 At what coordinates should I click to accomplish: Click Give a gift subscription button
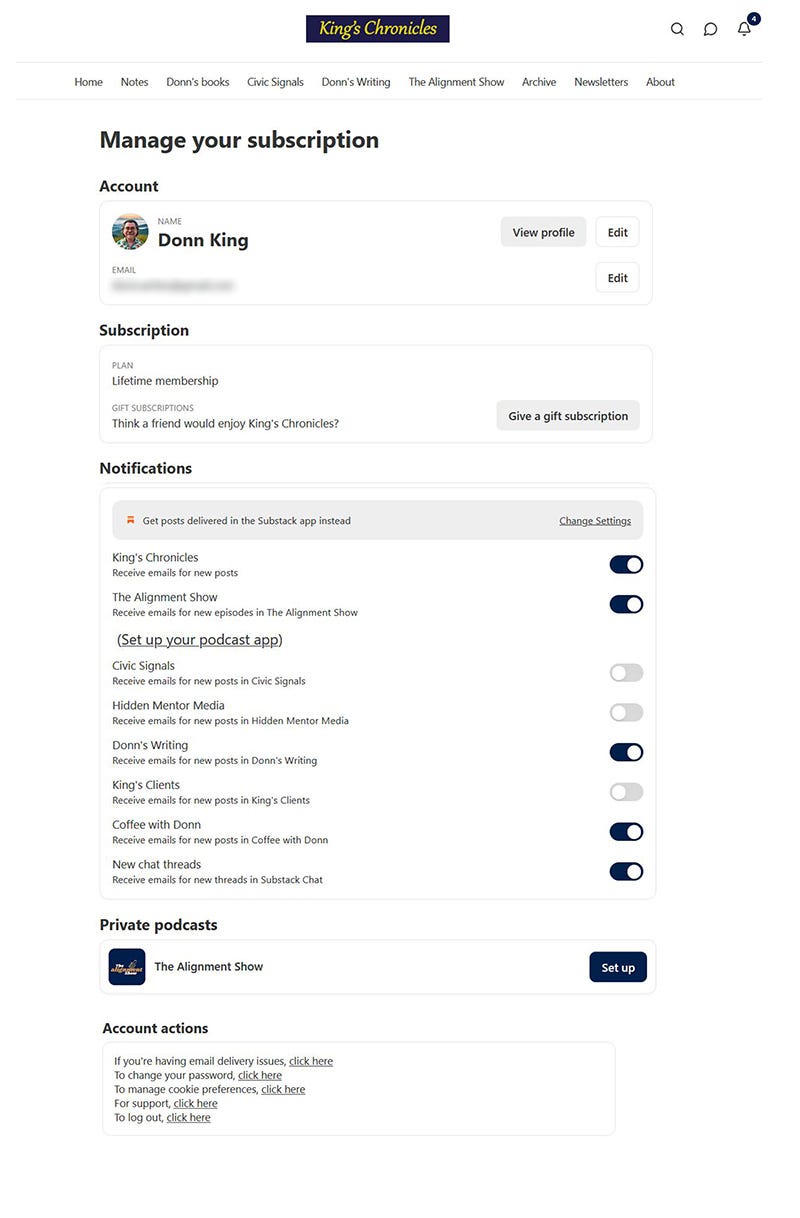tap(568, 416)
